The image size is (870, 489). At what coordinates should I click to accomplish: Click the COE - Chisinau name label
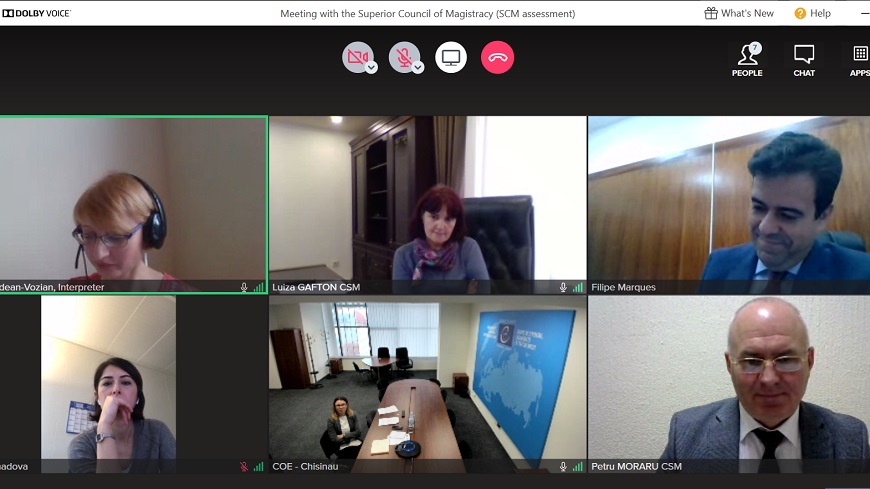(x=305, y=466)
